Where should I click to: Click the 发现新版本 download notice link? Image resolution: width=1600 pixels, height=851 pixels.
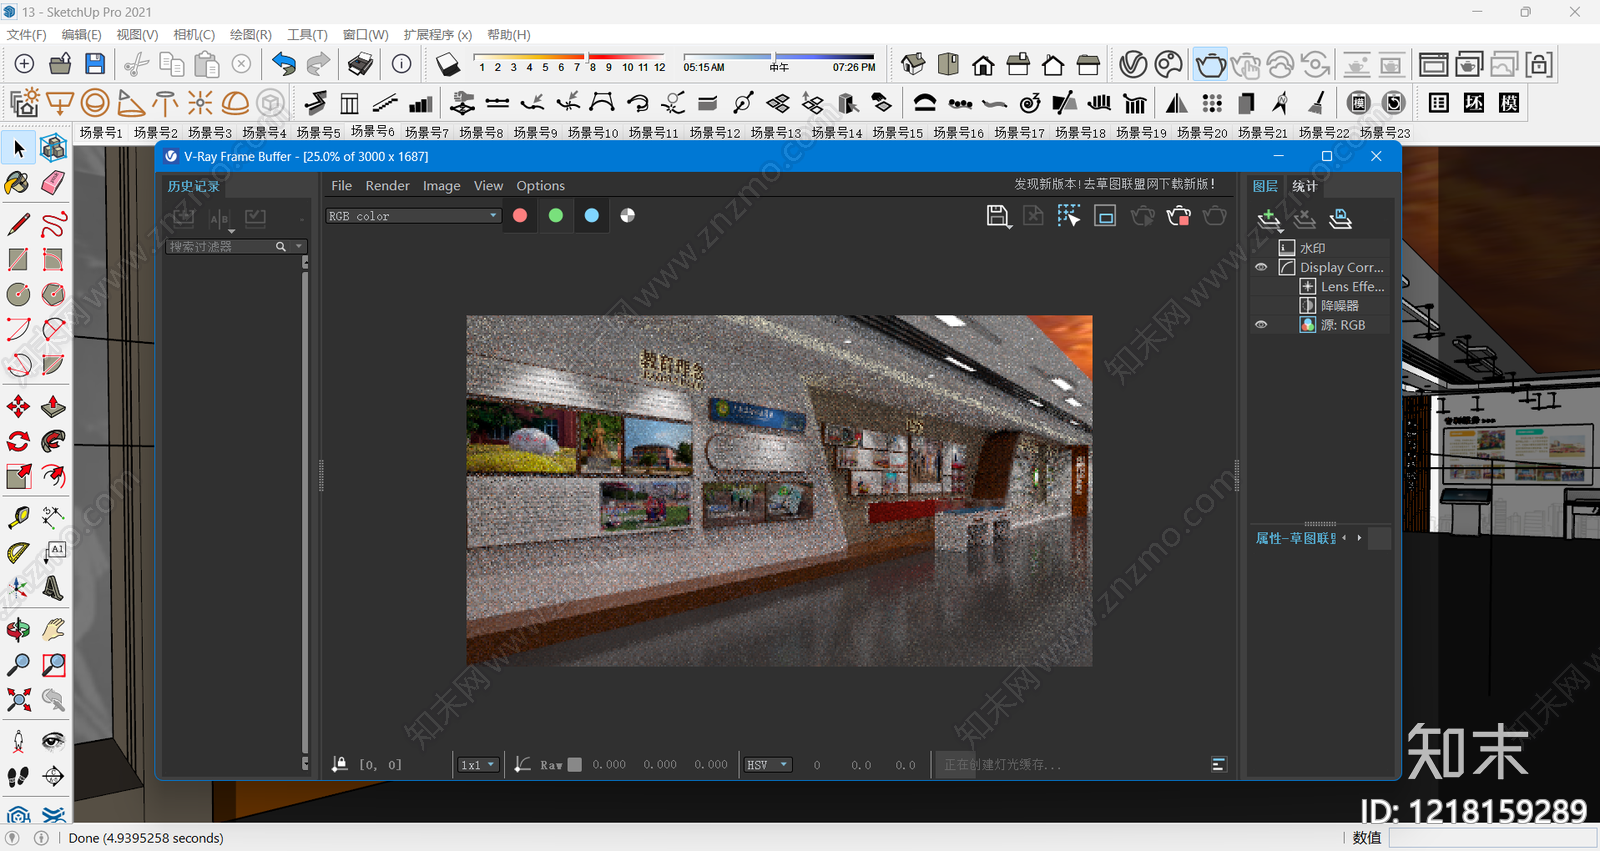[x=1115, y=184]
